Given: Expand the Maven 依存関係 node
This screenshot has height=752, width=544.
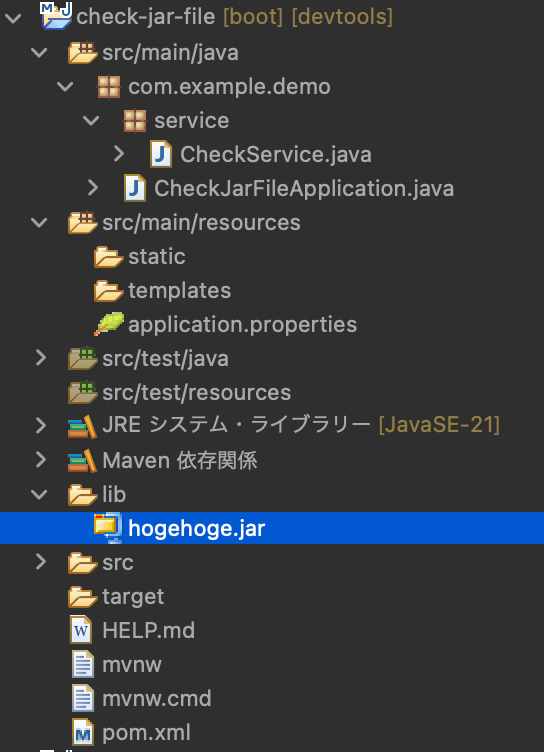Looking at the screenshot, I should (41, 459).
